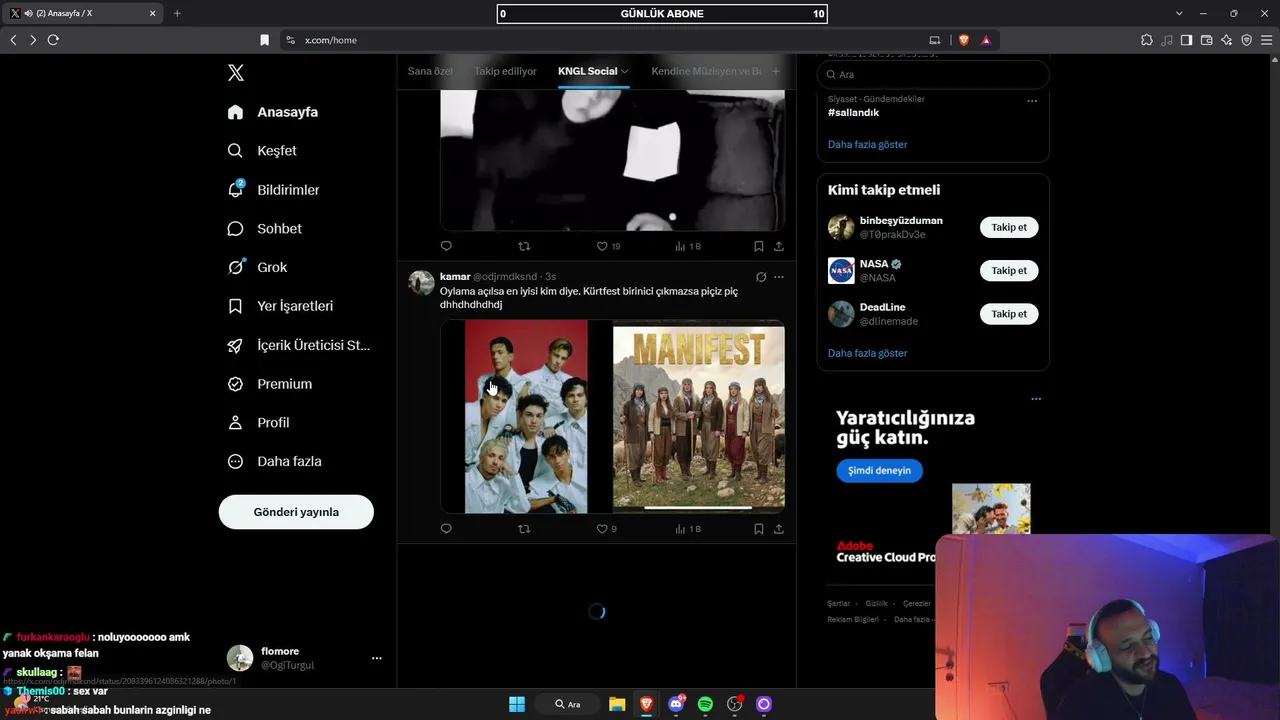
Task: Go to Anasayfa in the sidebar
Action: coord(273,112)
